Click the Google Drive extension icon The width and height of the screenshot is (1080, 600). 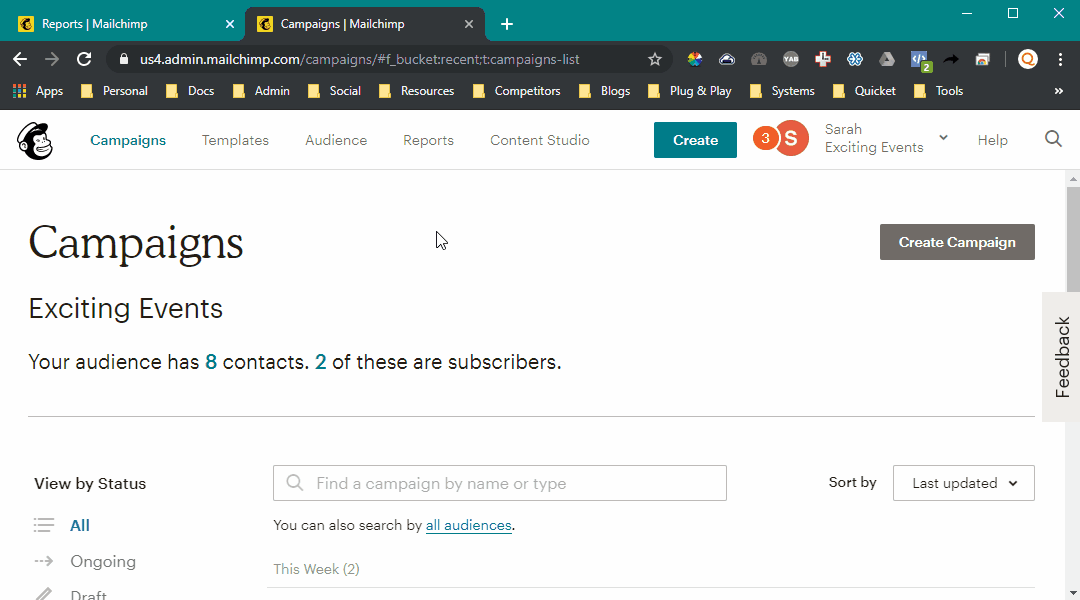(886, 59)
